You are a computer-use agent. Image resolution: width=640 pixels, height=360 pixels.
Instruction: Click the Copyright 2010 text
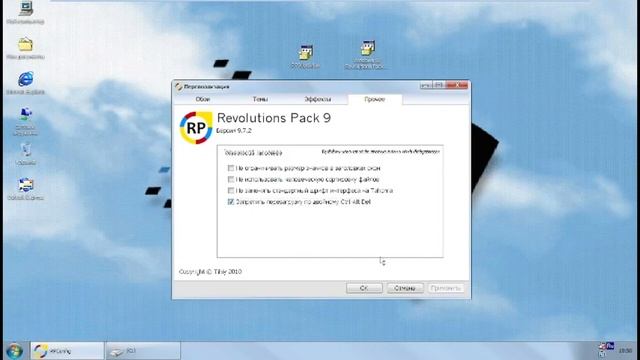210,271
